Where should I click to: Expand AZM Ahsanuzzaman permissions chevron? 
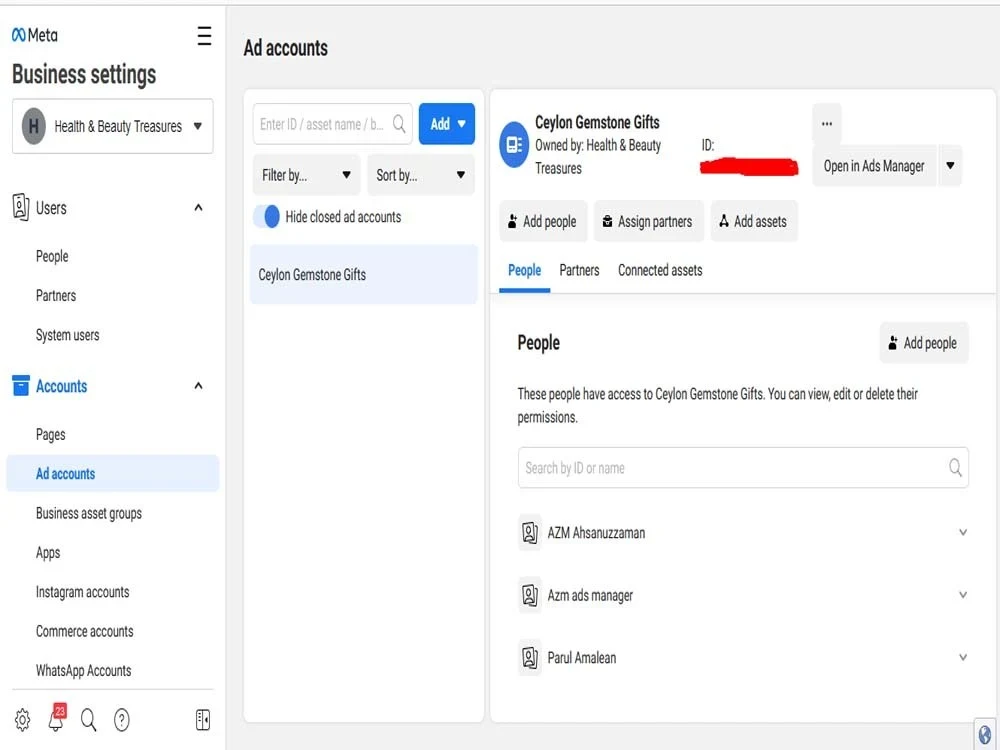[x=963, y=533]
